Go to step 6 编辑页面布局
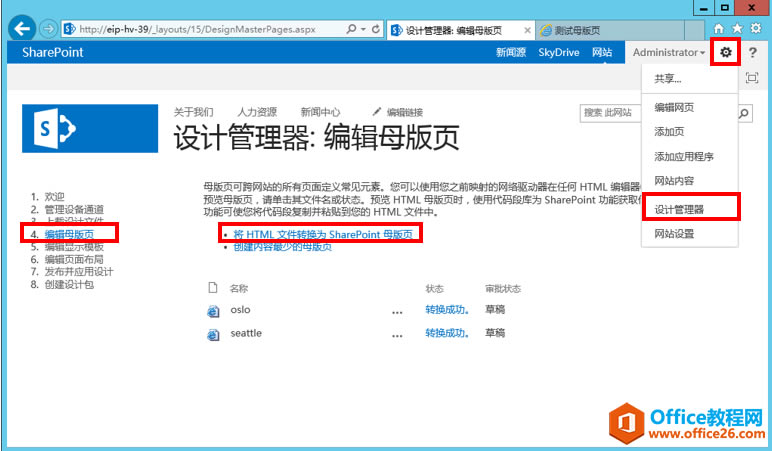This screenshot has width=772, height=451. pos(74,259)
